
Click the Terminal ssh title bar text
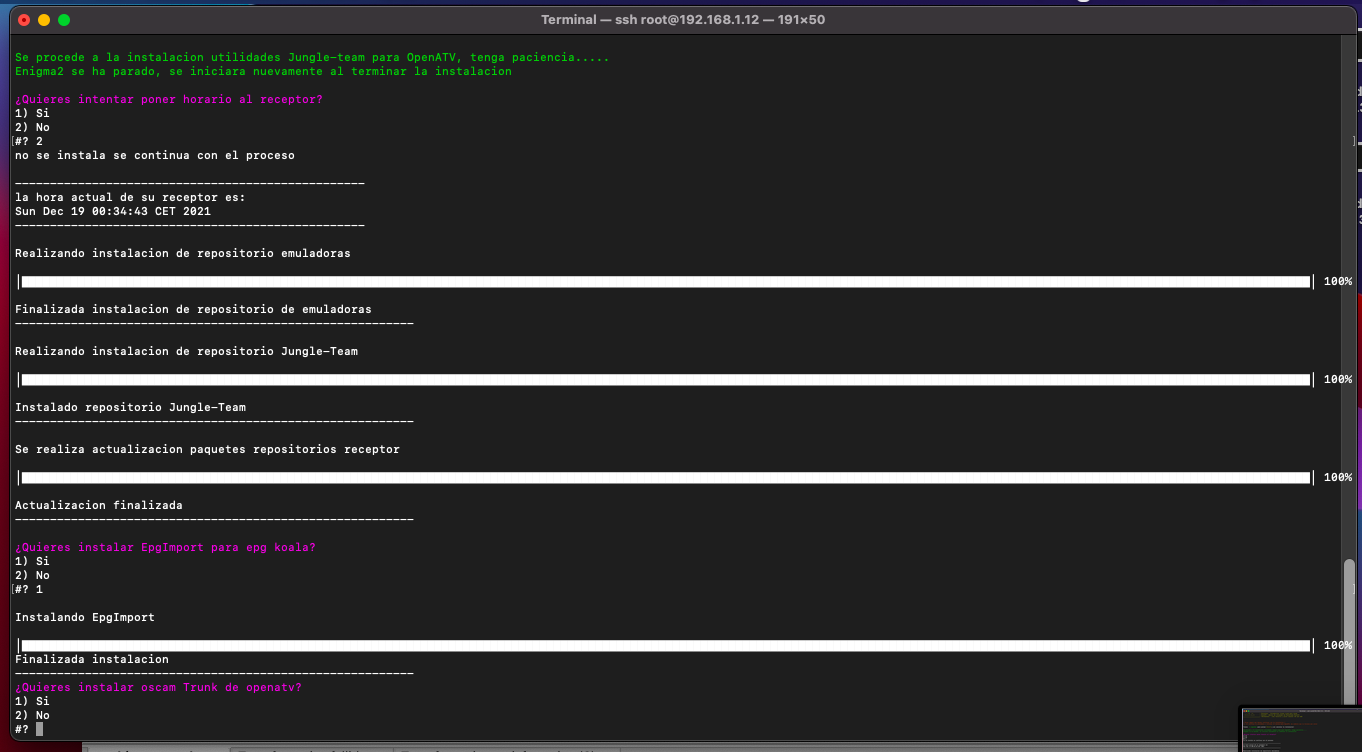coord(682,20)
